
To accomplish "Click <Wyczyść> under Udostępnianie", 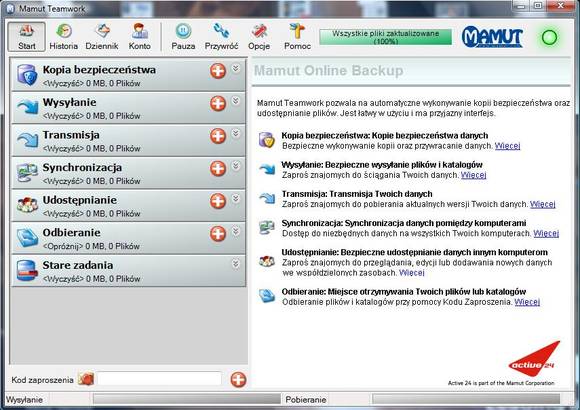I will coord(63,214).
